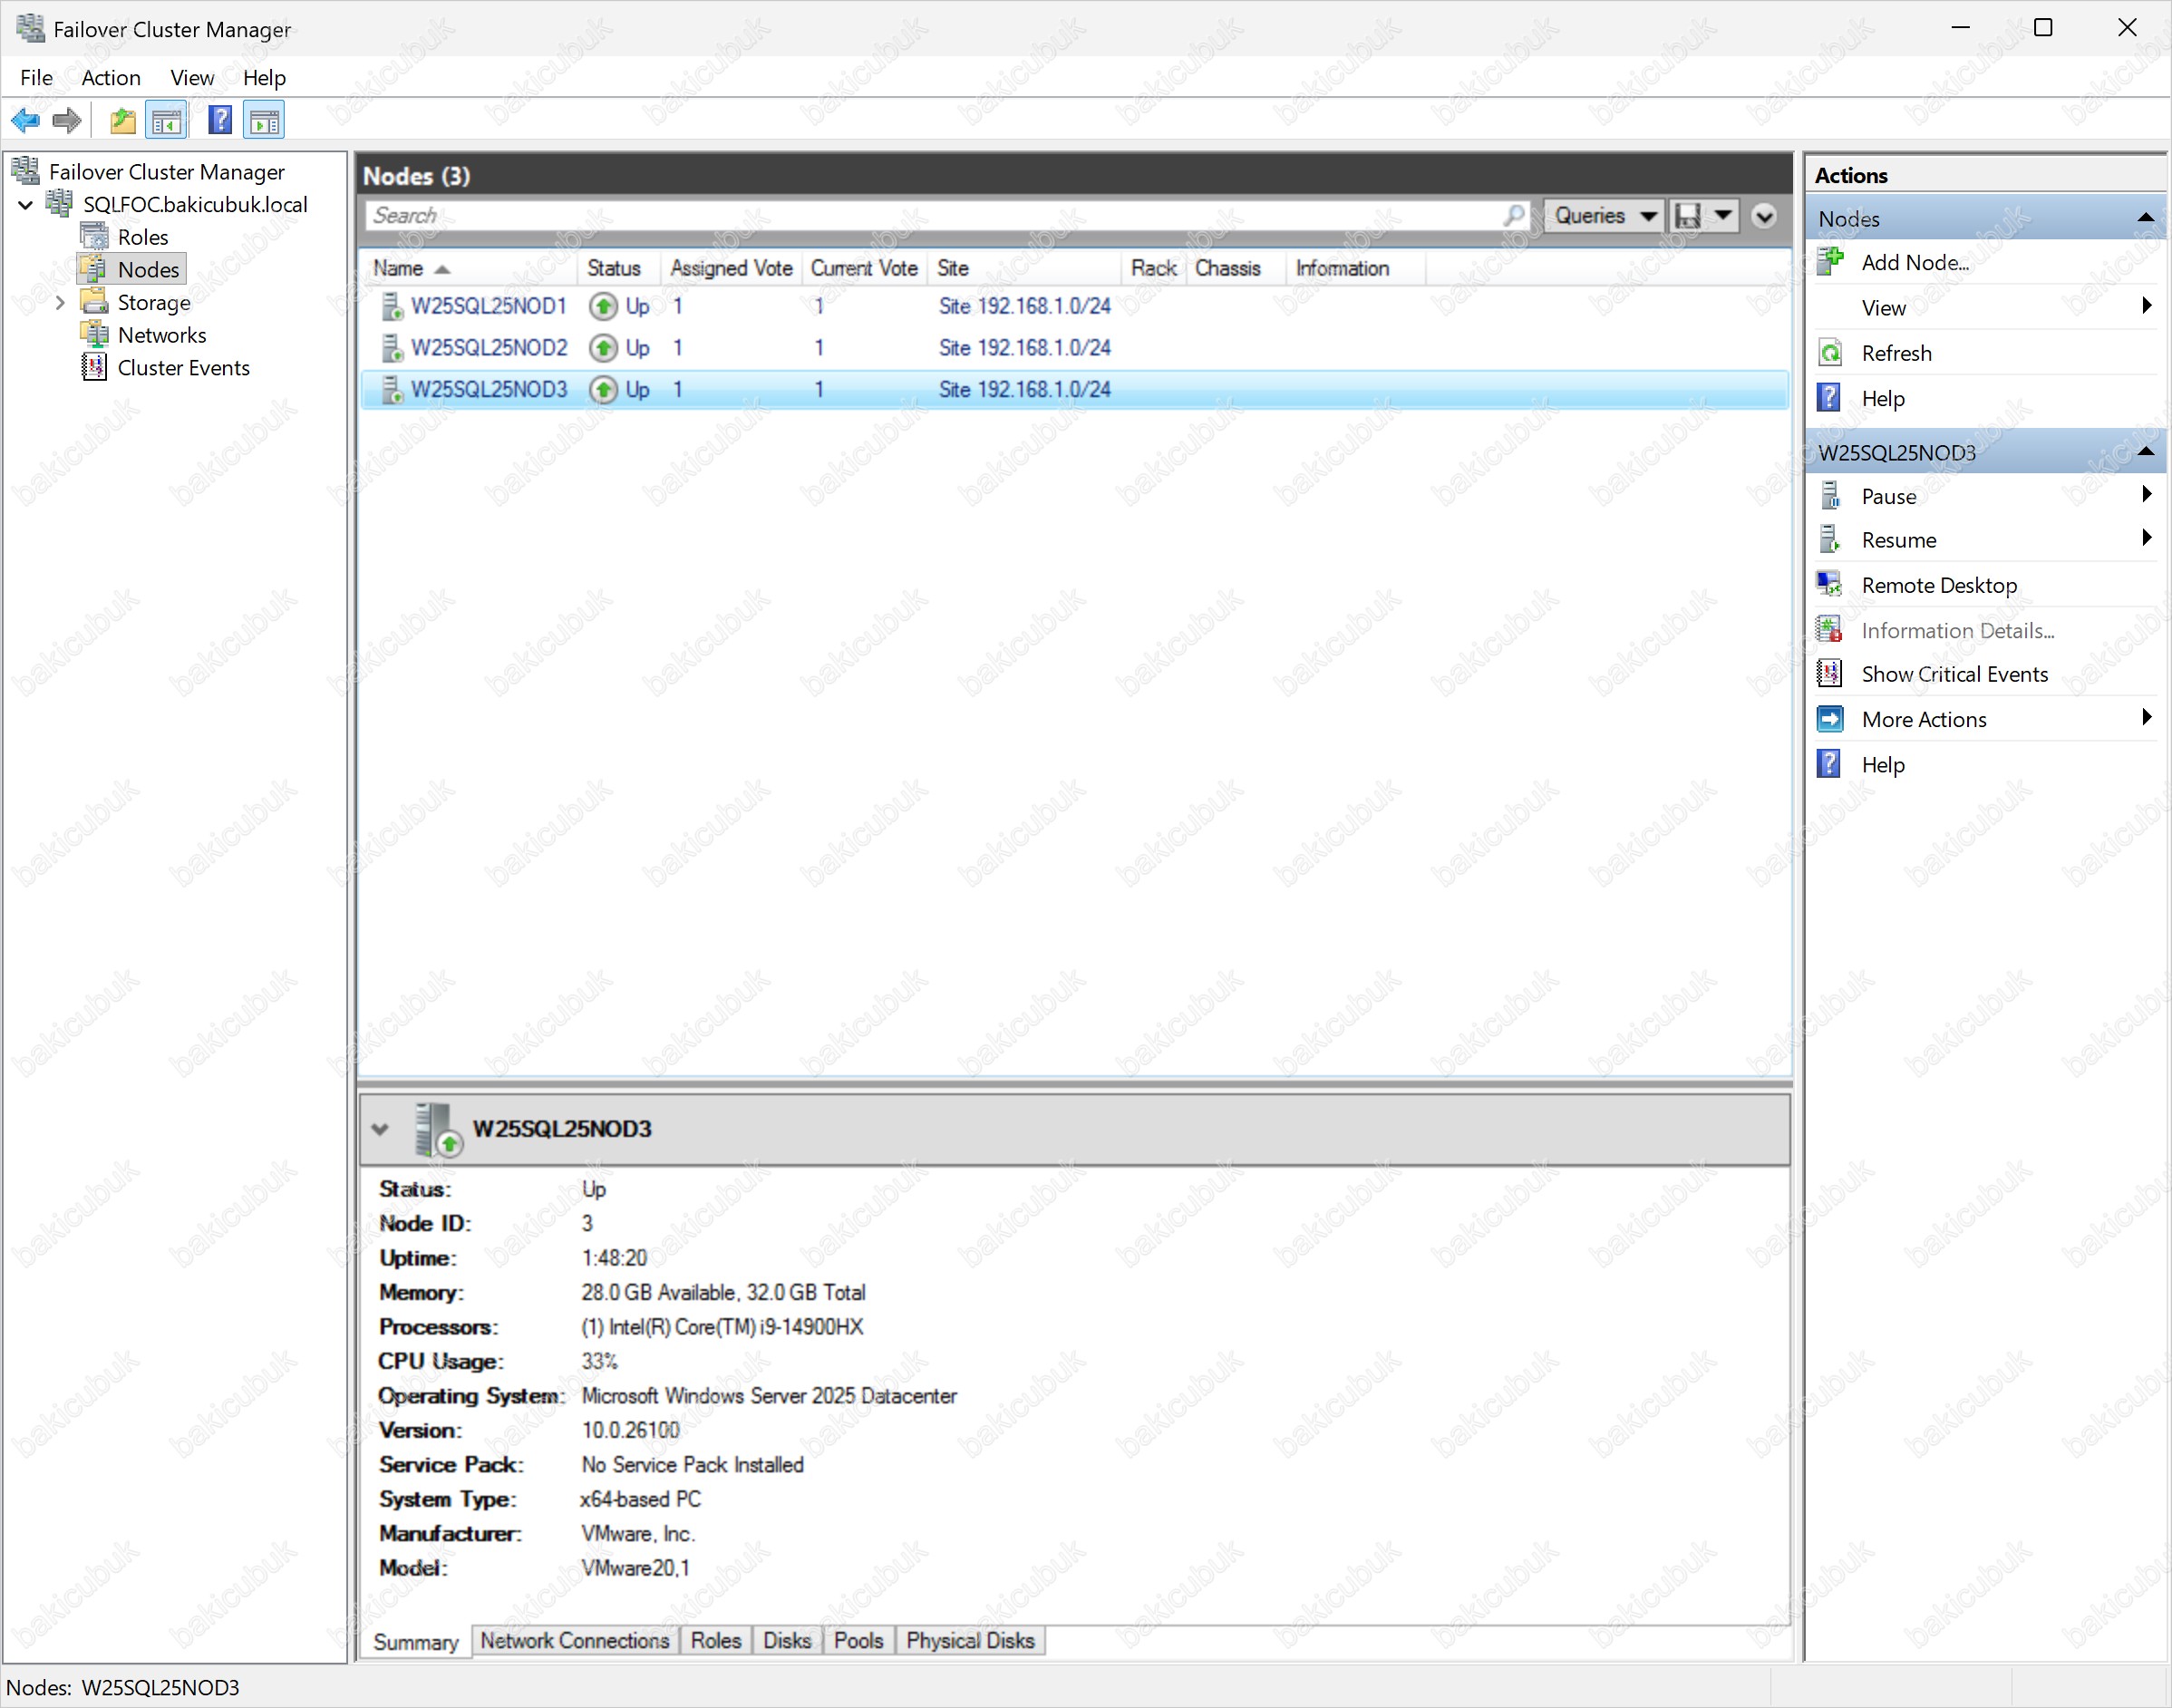This screenshot has width=2172, height=1708.
Task: Click the Up One Level folder icon
Action: coord(122,121)
